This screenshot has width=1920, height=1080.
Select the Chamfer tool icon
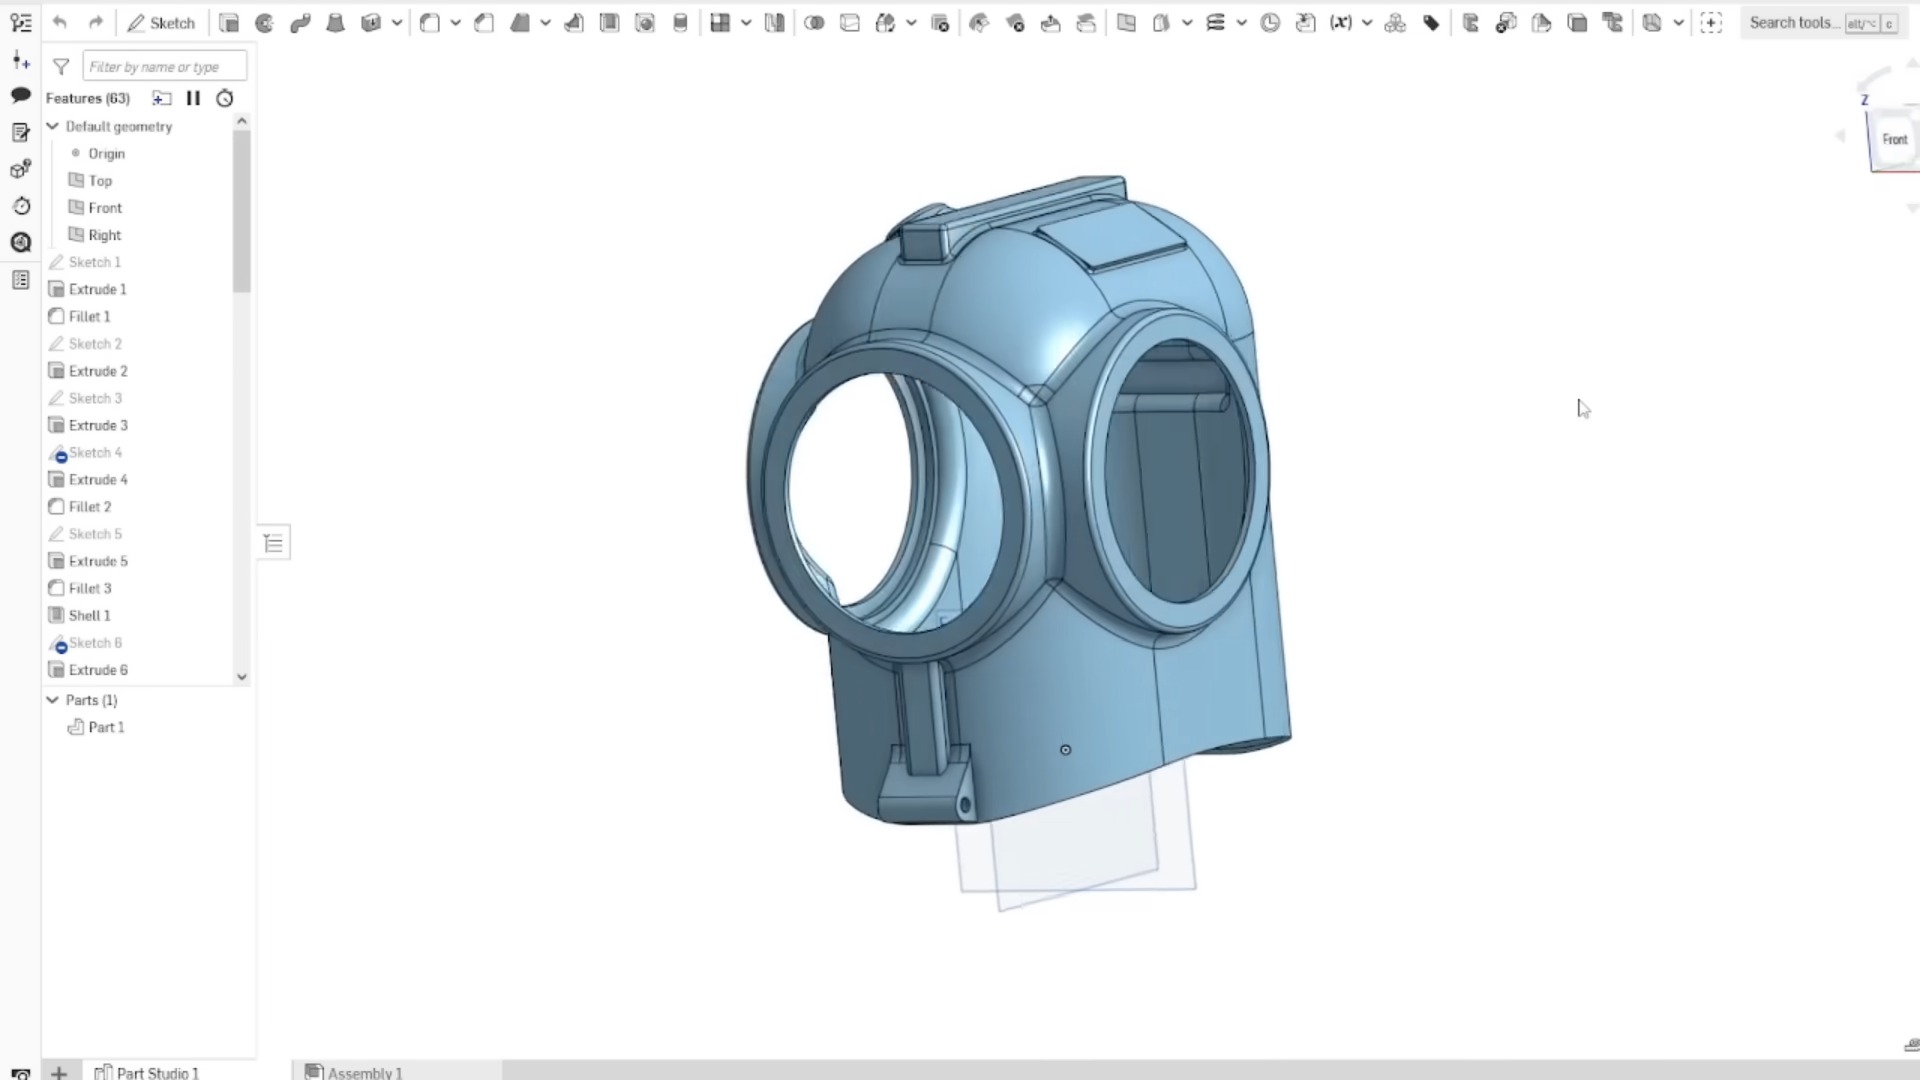484,23
